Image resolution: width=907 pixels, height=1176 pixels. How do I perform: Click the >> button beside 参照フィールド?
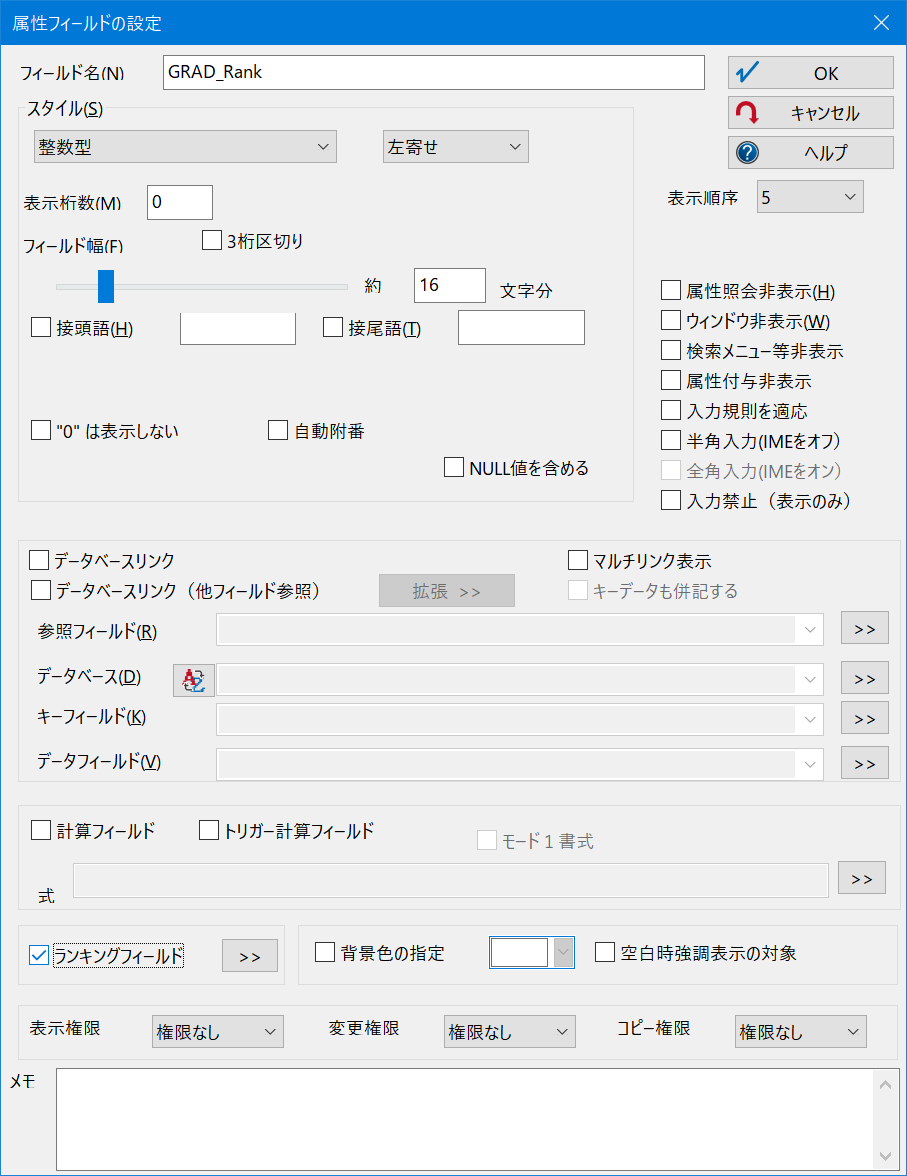[864, 628]
